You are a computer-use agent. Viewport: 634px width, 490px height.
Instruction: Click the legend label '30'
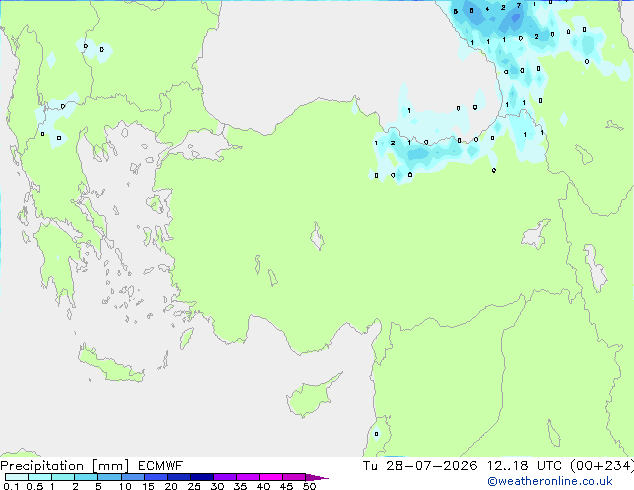(217, 486)
